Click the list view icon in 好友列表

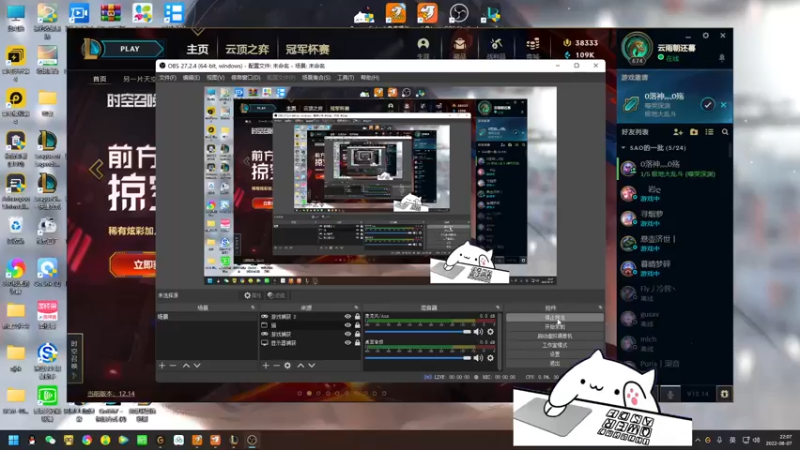click(709, 132)
